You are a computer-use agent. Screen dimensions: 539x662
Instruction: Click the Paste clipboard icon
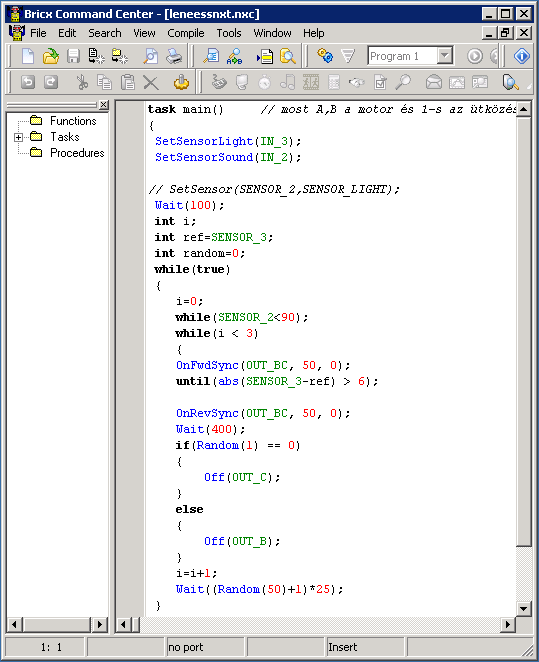click(127, 82)
